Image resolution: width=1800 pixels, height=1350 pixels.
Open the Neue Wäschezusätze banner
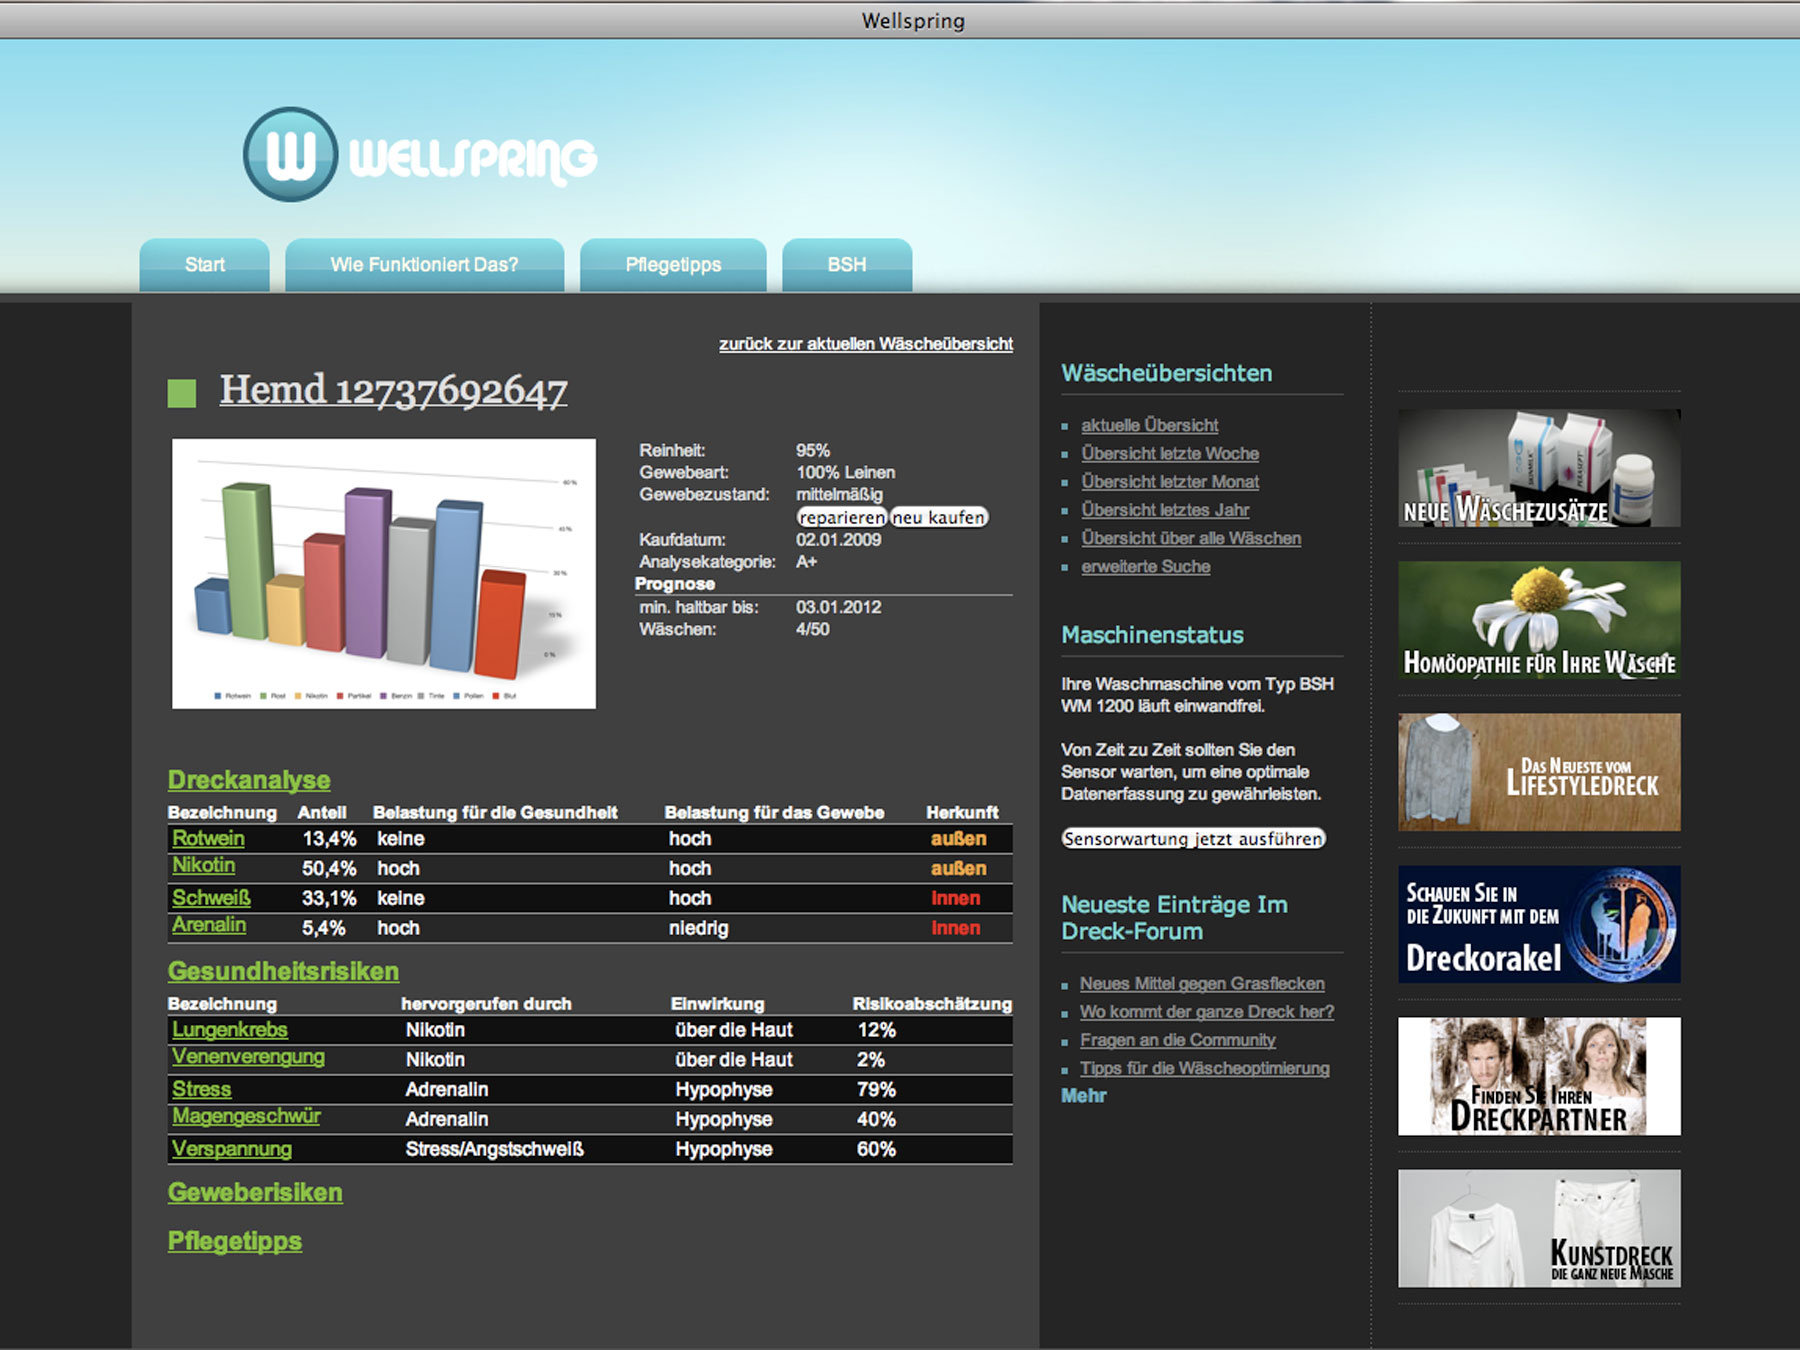[x=1538, y=468]
